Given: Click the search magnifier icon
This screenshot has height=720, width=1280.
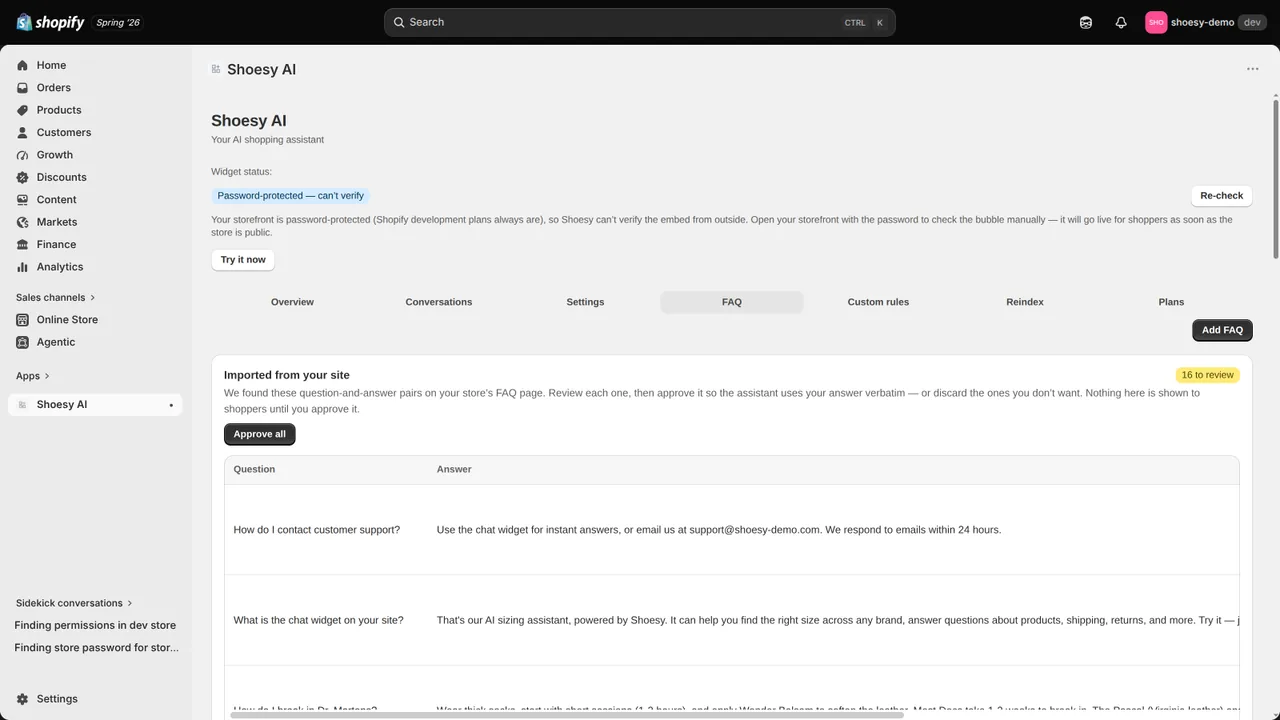Looking at the screenshot, I should (399, 22).
